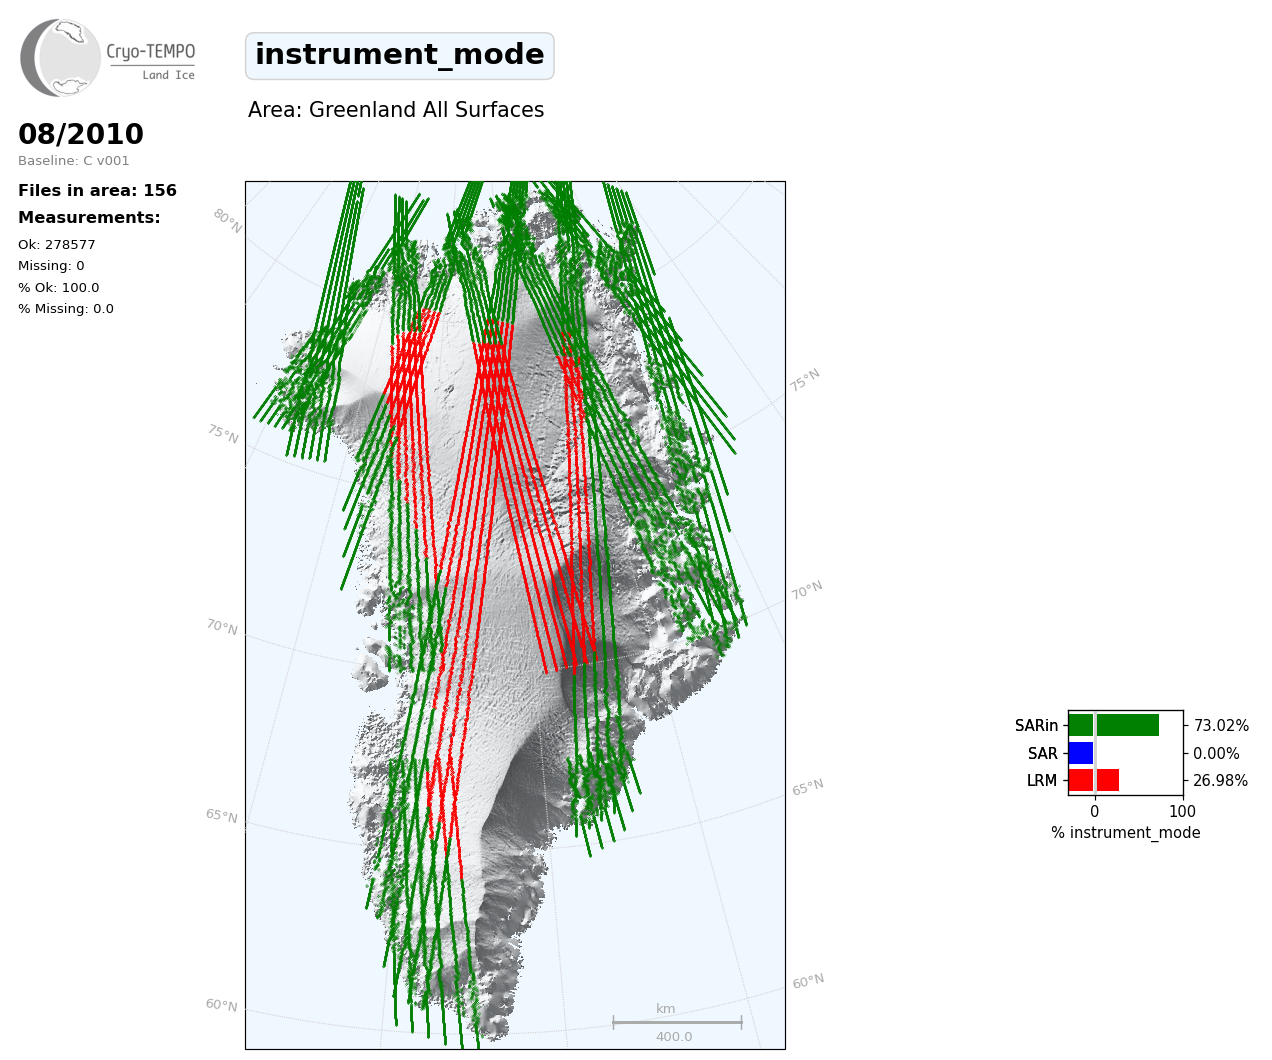Click the right 65°N latitude label
Image resolution: width=1272 pixels, height=1060 pixels.
tap(808, 787)
